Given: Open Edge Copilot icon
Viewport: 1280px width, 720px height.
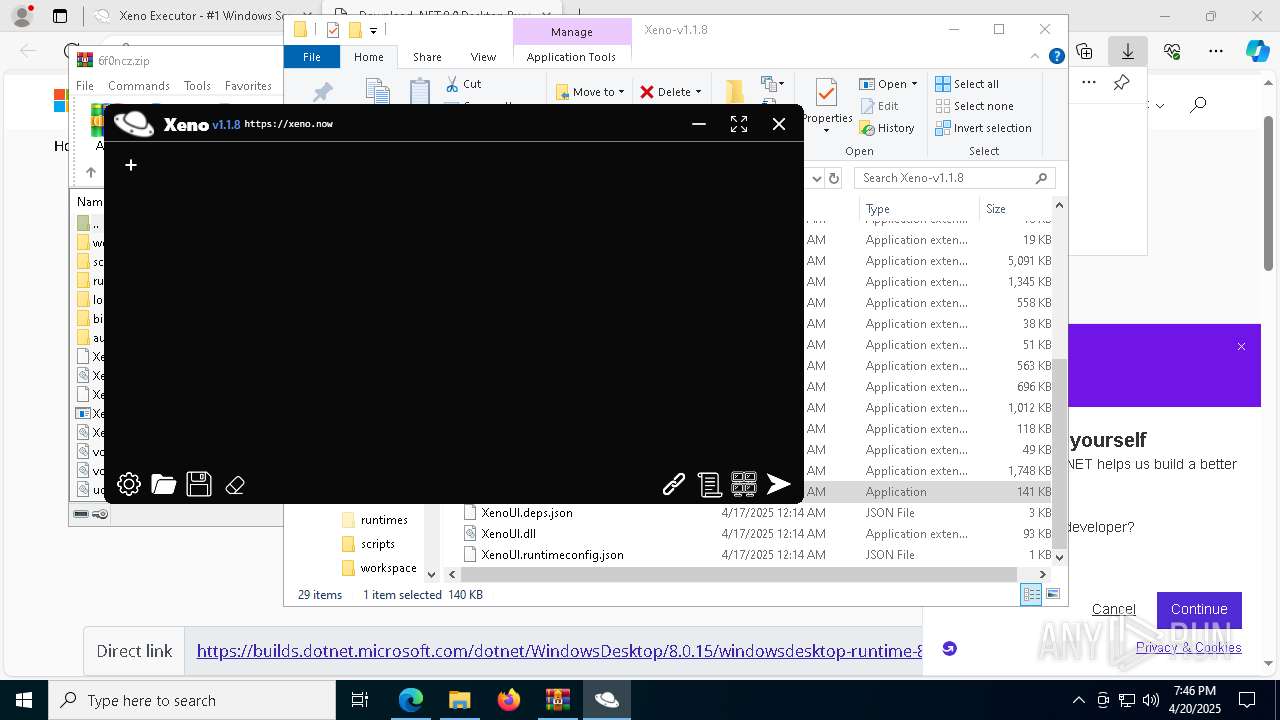Looking at the screenshot, I should (x=1257, y=51).
